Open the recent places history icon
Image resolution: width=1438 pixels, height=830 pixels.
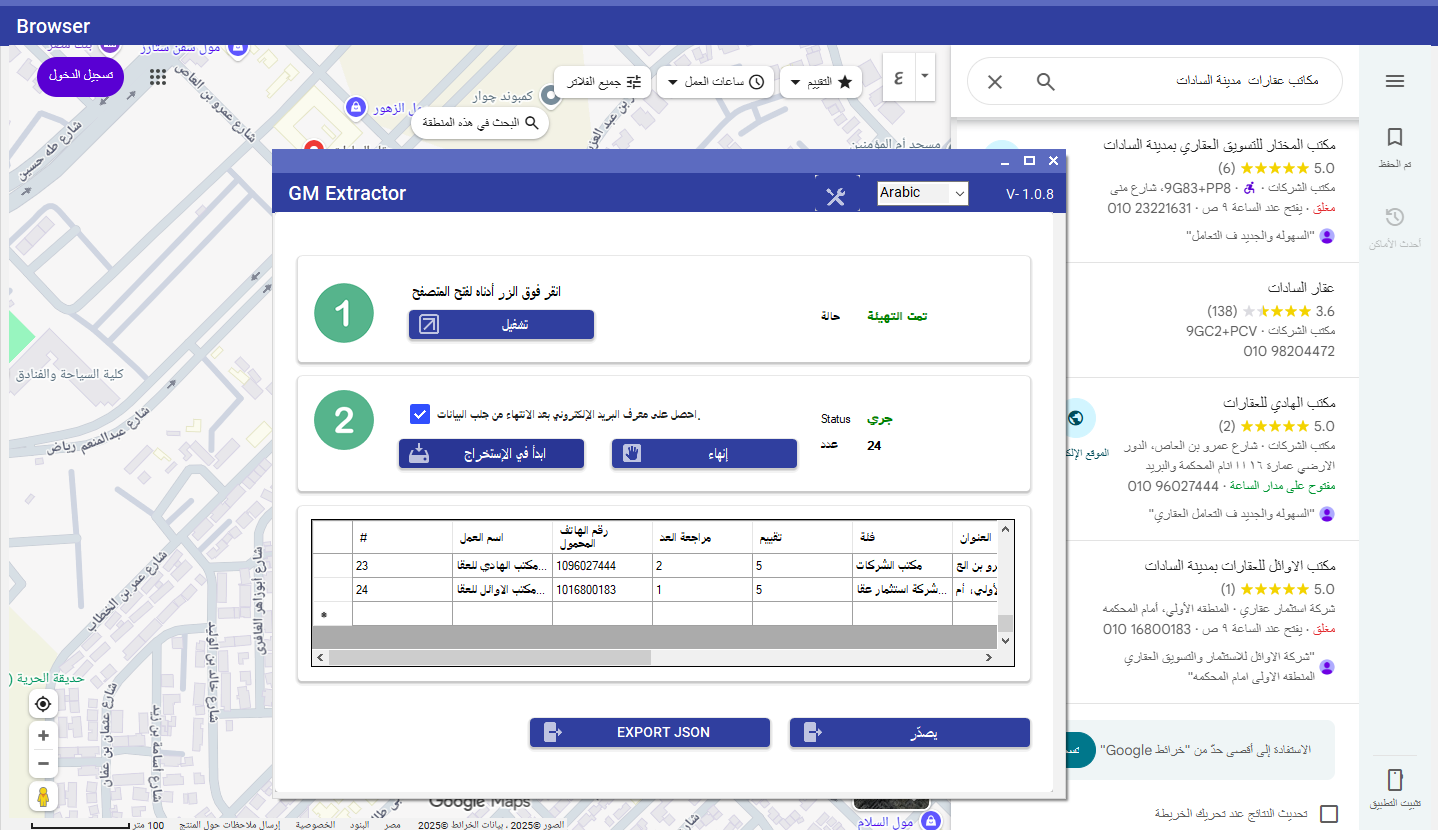coord(1395,218)
